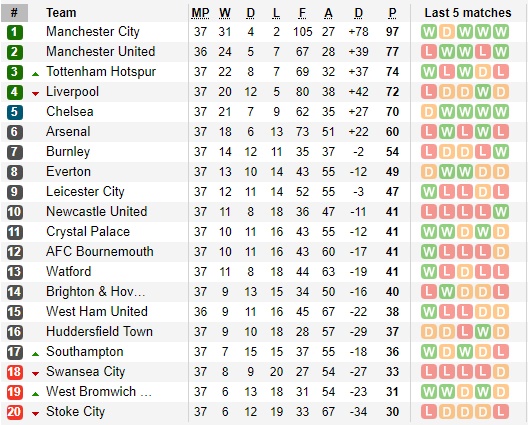
Task: Click Newcastle United's last W result badge
Action: 501,212
